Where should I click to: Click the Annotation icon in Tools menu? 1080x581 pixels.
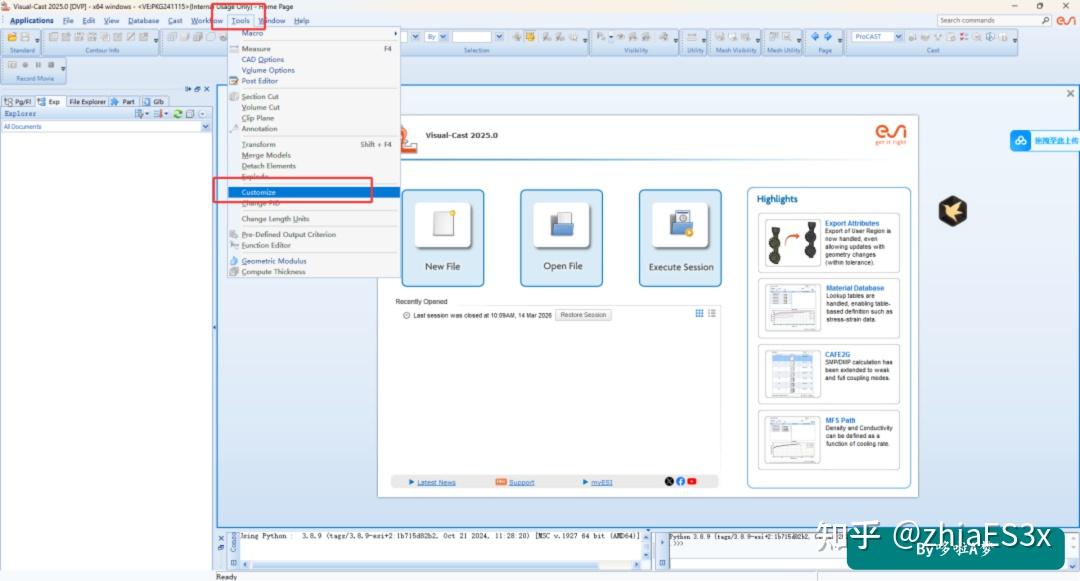(234, 129)
